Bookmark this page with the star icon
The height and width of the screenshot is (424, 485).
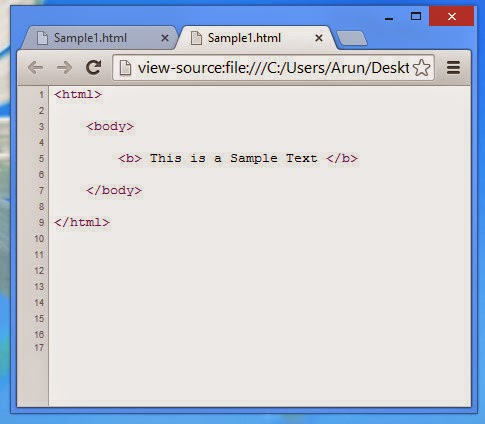tap(421, 68)
